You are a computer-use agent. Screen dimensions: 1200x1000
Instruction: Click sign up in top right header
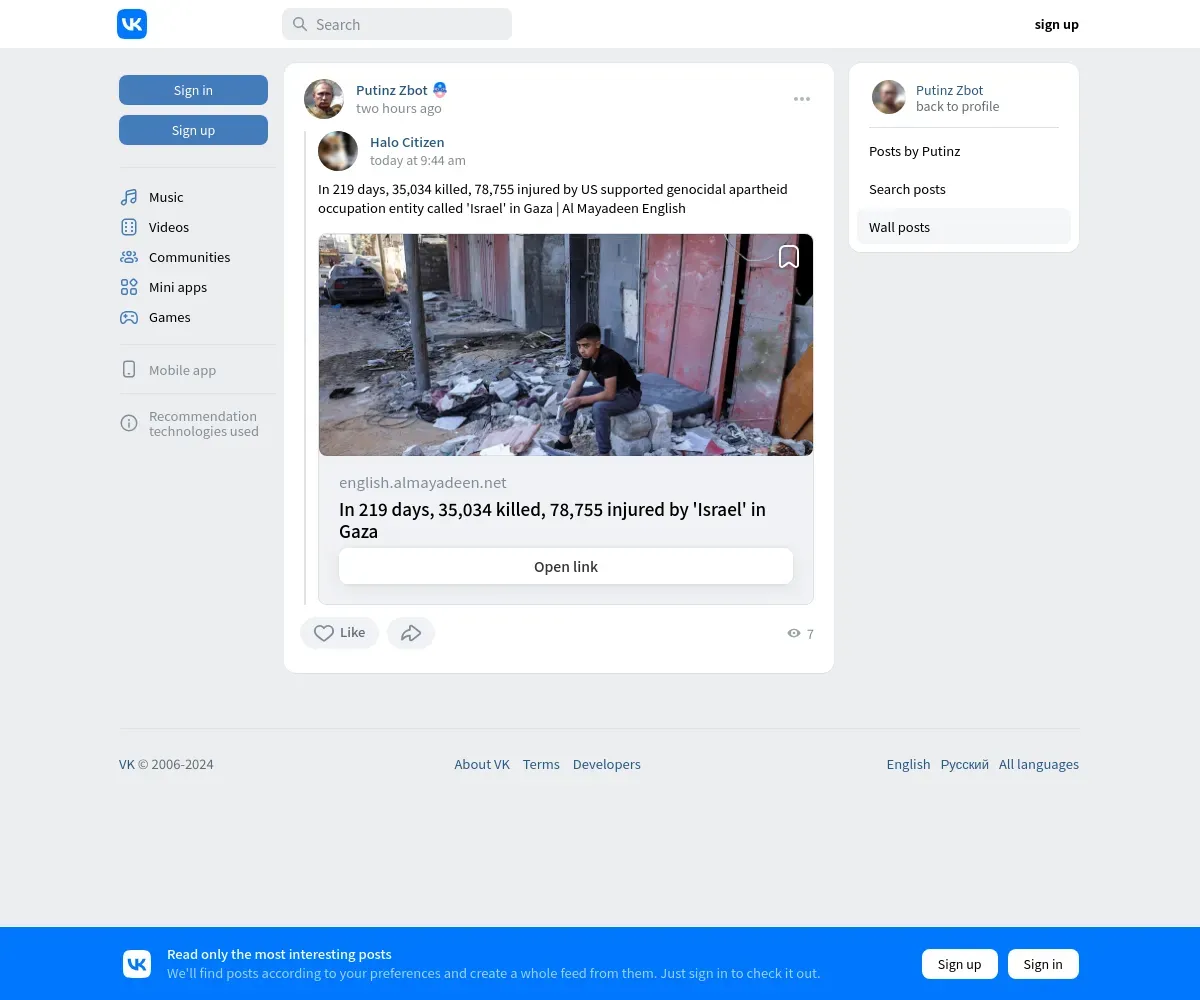coord(1057,24)
